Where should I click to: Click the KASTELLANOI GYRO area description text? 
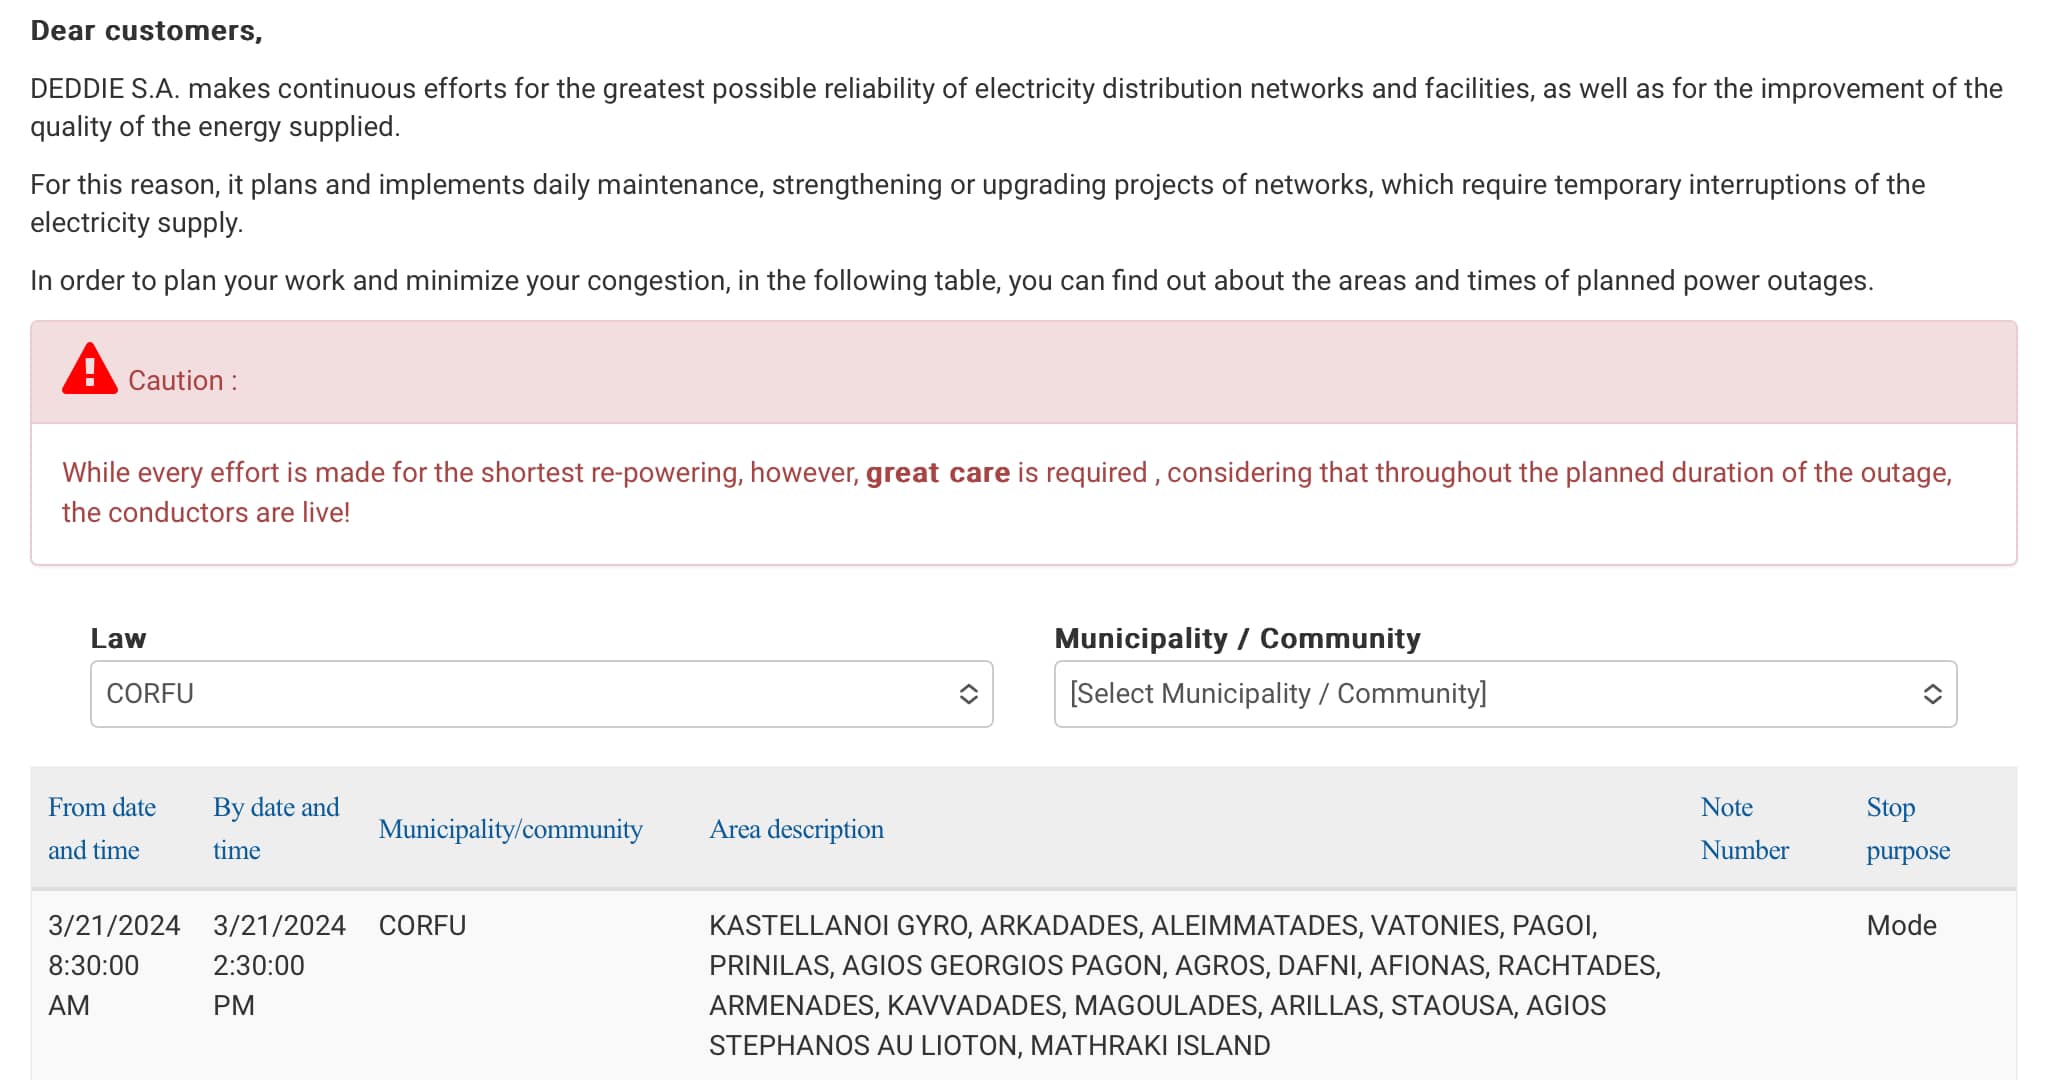click(x=838, y=925)
